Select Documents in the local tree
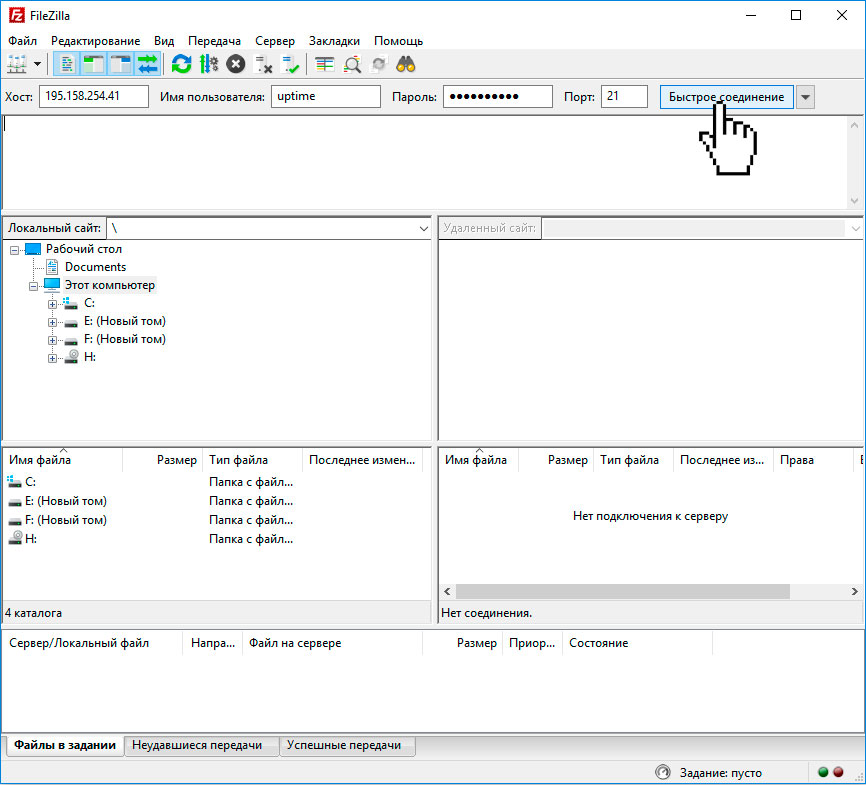This screenshot has height=785, width=866. coord(95,267)
